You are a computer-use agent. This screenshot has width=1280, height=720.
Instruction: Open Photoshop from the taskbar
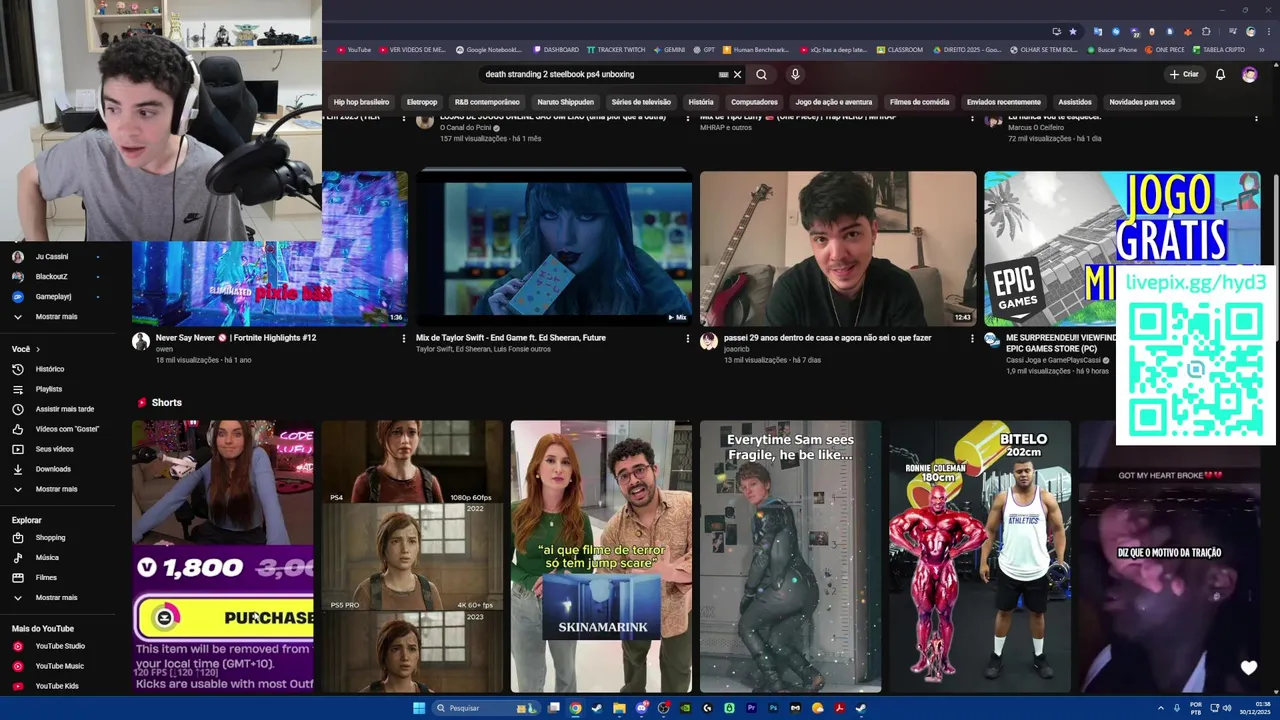tap(773, 708)
